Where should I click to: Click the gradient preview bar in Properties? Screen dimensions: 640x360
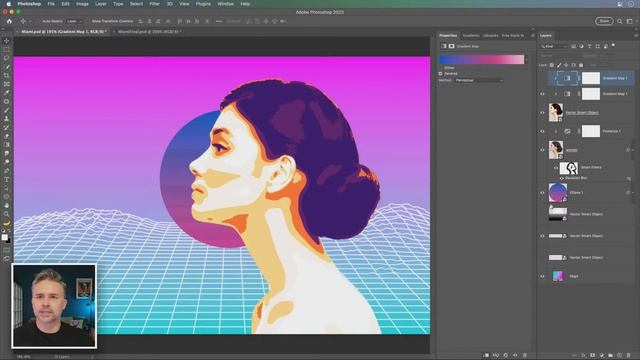[x=481, y=60]
